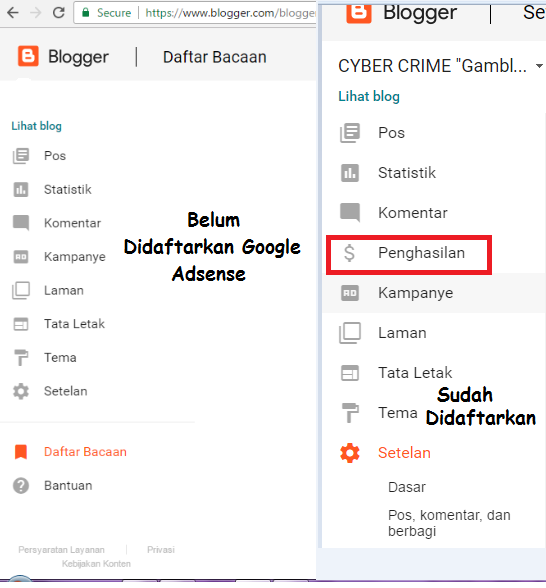The image size is (546, 588).
Task: Open Komentar in left sidebar
Action: (x=72, y=223)
